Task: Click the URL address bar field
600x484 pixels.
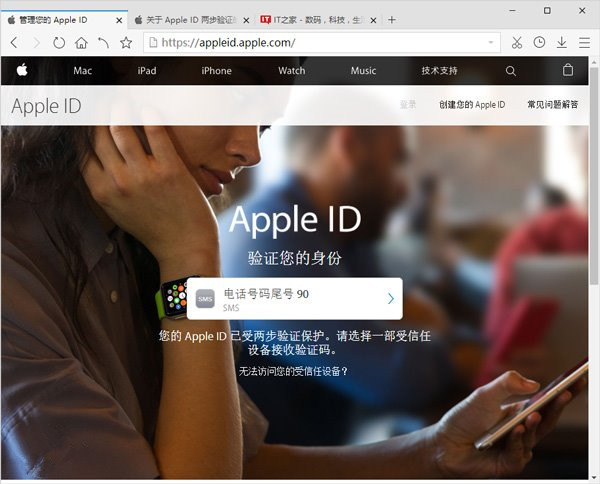Action: point(320,43)
